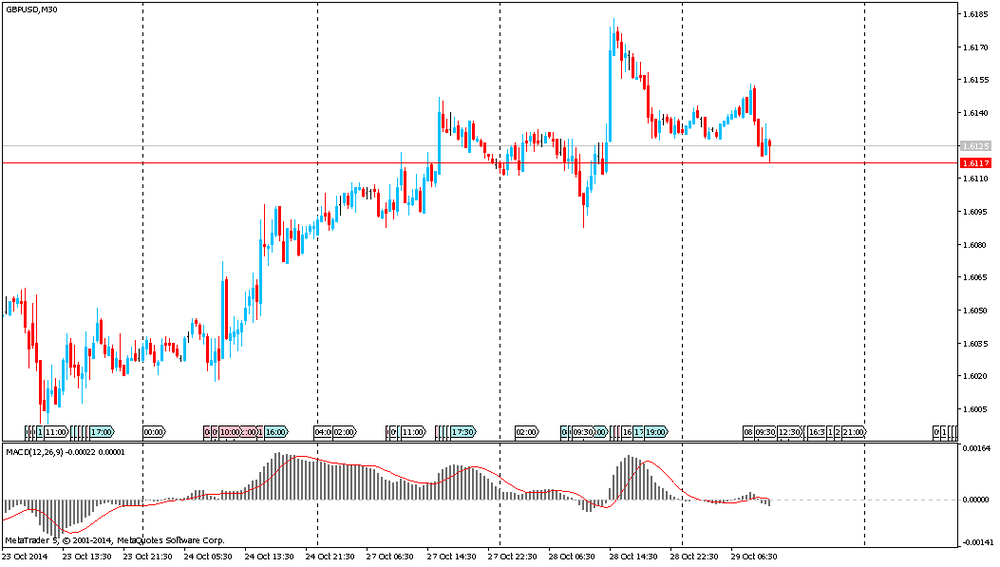Viewport: 1000px width, 567px height.
Task: Select the cyan 16:00 event marker
Action: point(276,432)
